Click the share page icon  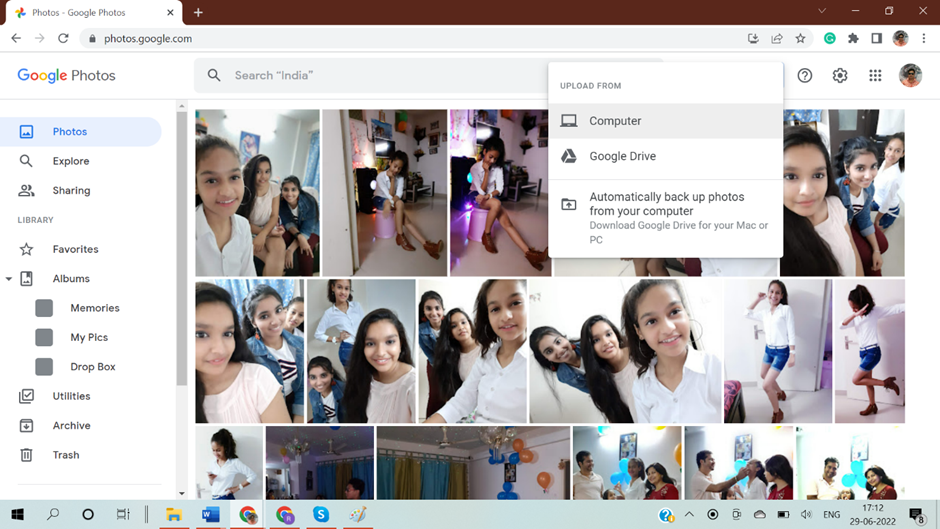click(x=777, y=38)
